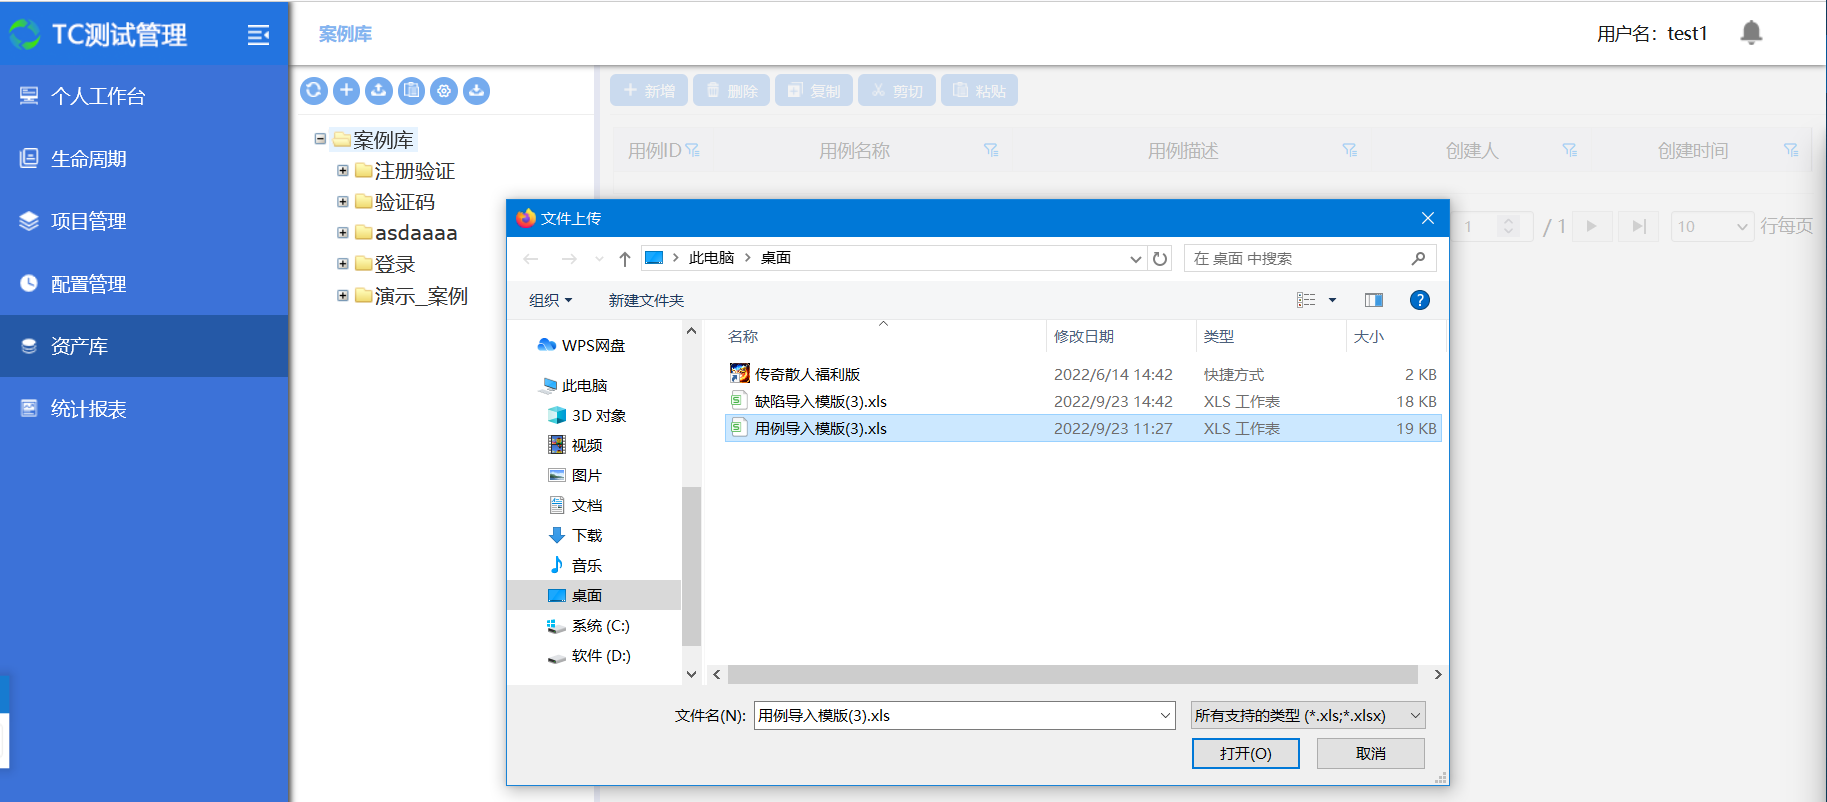The width and height of the screenshot is (1827, 802).
Task: Click 新建文件夹 in the dialog toolbar
Action: tap(646, 300)
